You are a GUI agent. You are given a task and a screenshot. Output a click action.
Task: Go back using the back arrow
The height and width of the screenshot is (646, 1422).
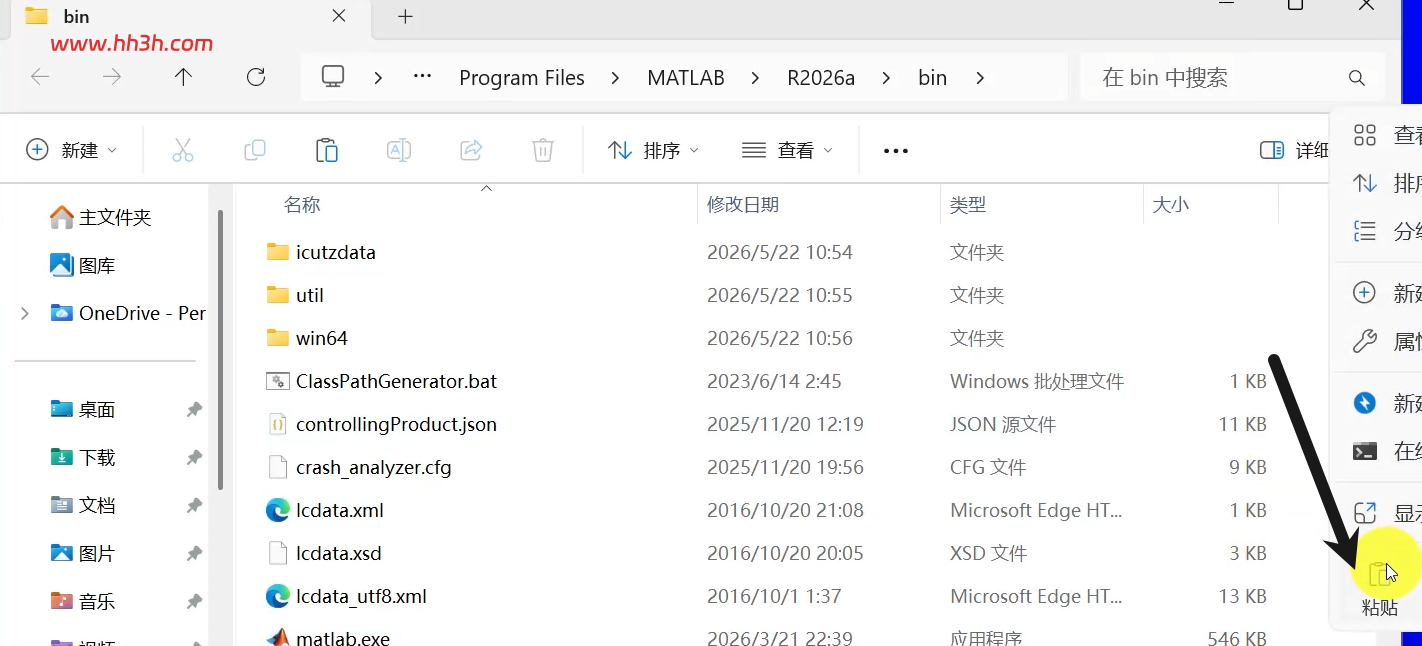[x=40, y=77]
